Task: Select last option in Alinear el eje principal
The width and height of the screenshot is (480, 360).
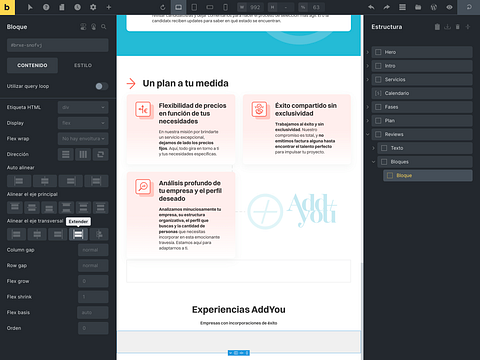Action: tap(100, 207)
